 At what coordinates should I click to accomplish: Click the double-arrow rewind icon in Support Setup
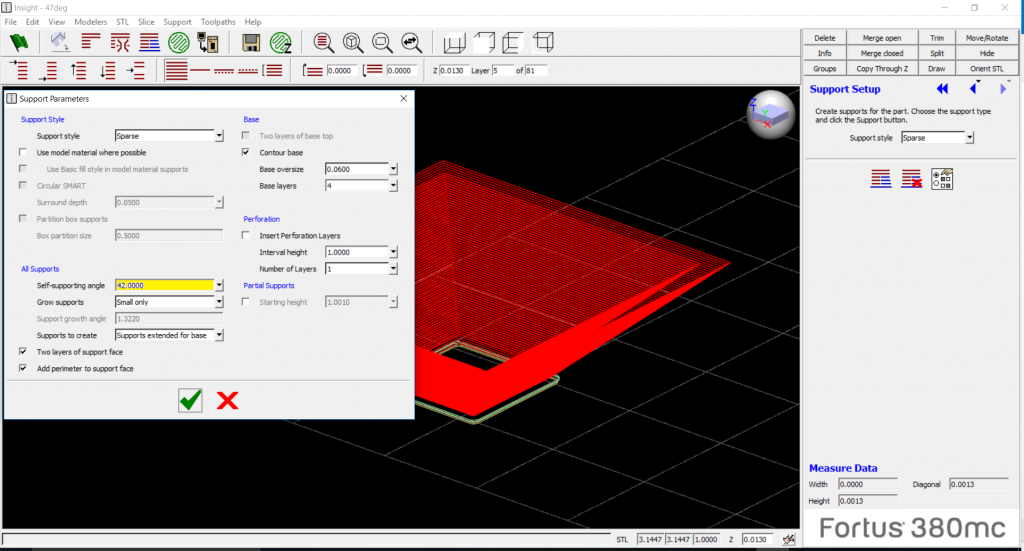pyautogui.click(x=942, y=89)
